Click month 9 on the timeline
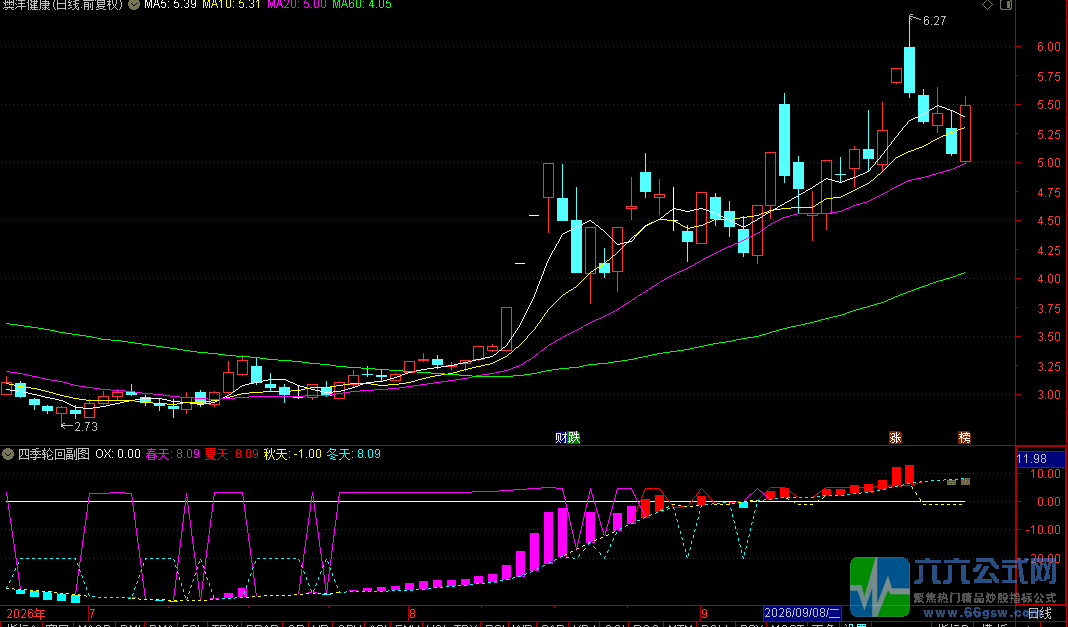Viewport: 1068px width, 627px height. (705, 613)
